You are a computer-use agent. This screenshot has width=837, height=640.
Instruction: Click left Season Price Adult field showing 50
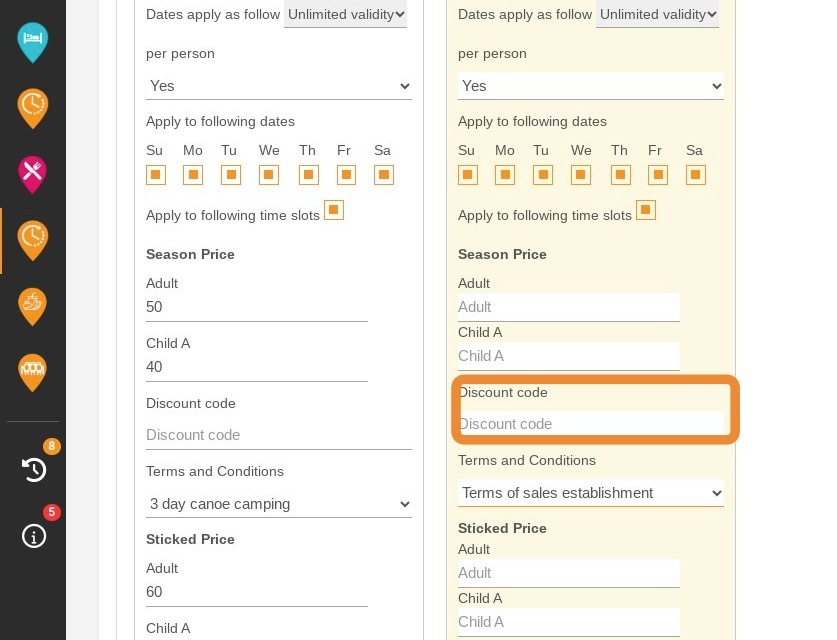pyautogui.click(x=257, y=307)
